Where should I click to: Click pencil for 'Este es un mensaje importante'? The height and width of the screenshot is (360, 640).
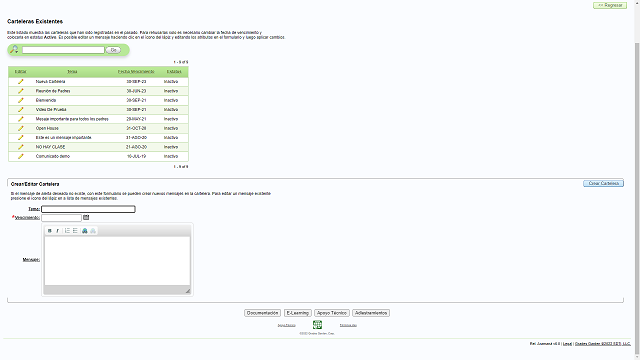point(20,138)
